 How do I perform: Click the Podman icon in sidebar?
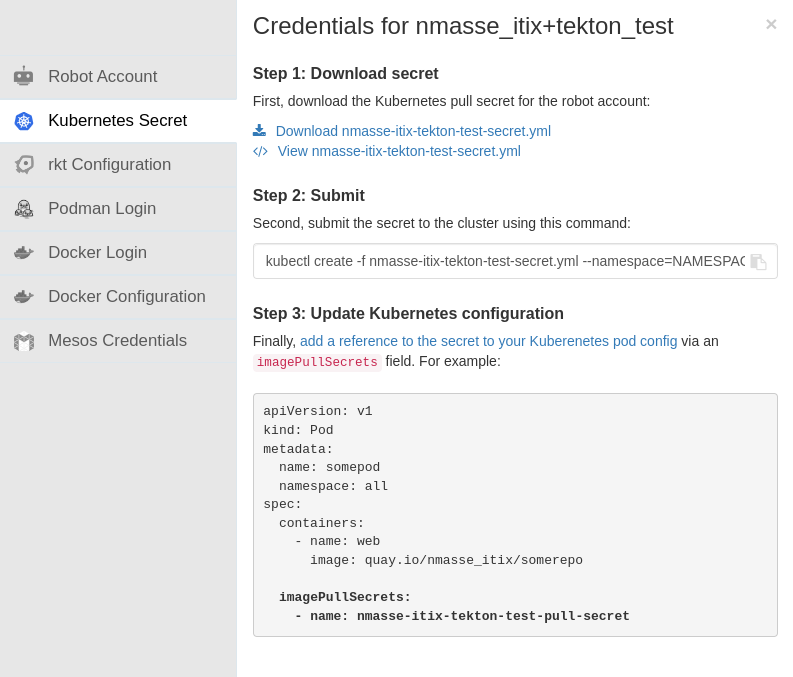[23, 209]
